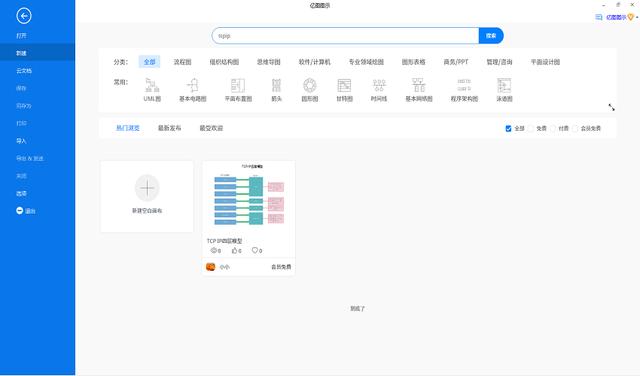Viewport: 640px width, 376px height.
Task: Select the 思维导图 category
Action: (x=269, y=62)
